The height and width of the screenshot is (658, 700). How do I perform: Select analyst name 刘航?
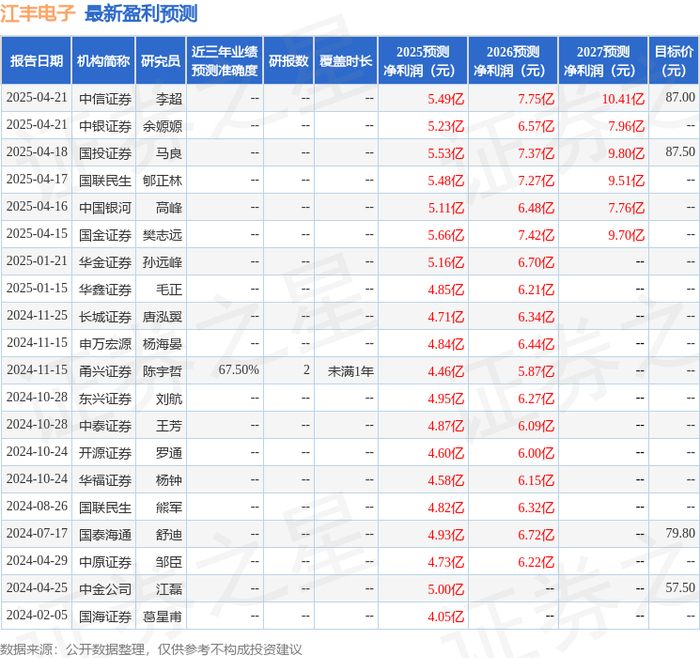169,398
